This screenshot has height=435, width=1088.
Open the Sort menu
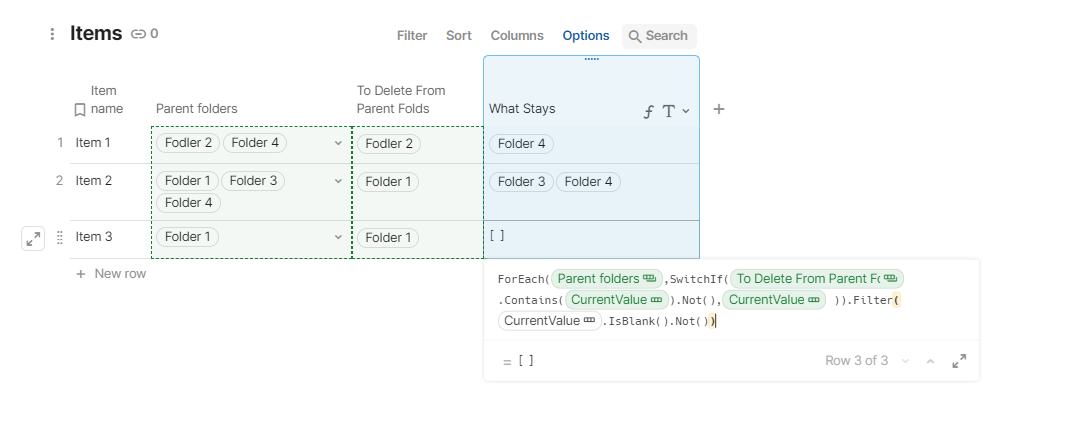tap(459, 36)
